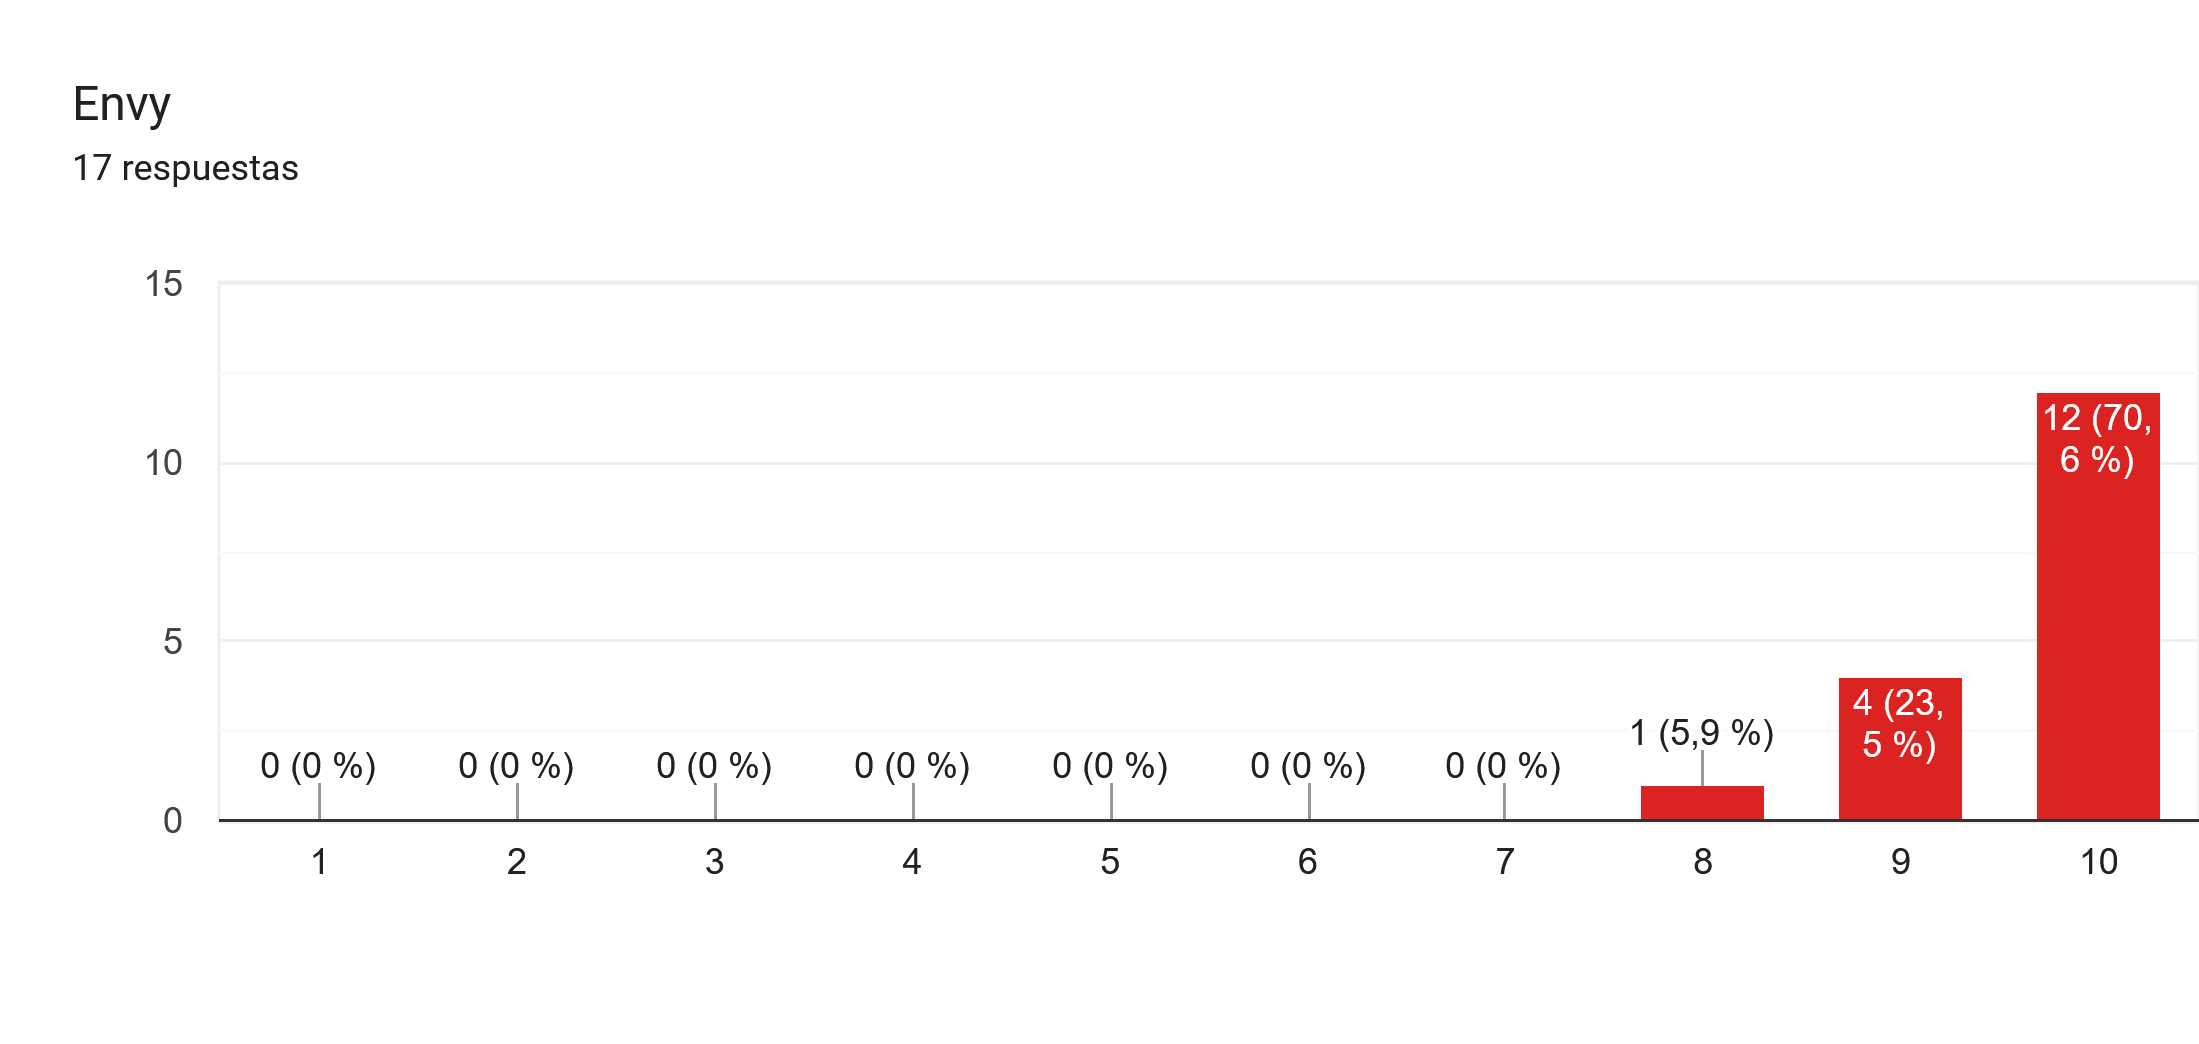Click the 0 (0 %) label above 7
Screen dimensions: 2199x1044
(x=1503, y=766)
